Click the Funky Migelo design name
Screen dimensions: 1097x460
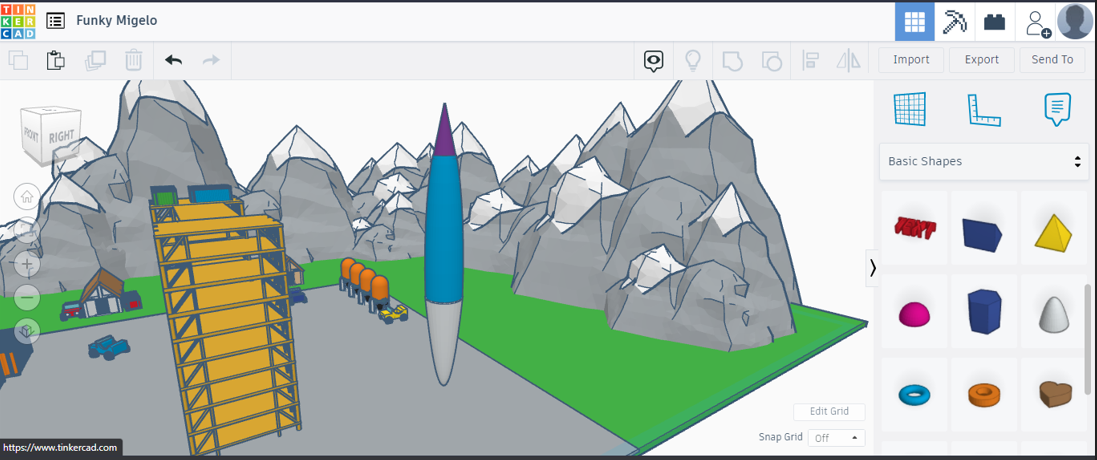click(x=116, y=21)
